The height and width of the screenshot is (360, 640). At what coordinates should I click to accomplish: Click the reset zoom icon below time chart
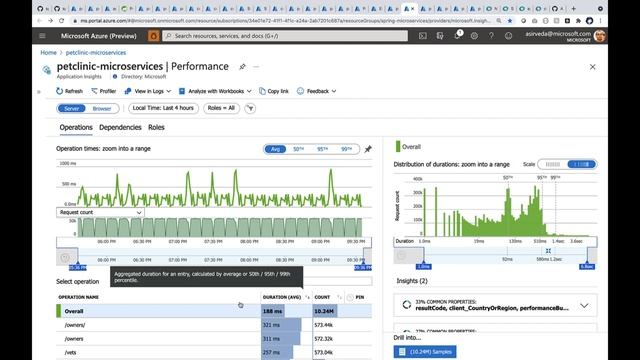point(65,258)
